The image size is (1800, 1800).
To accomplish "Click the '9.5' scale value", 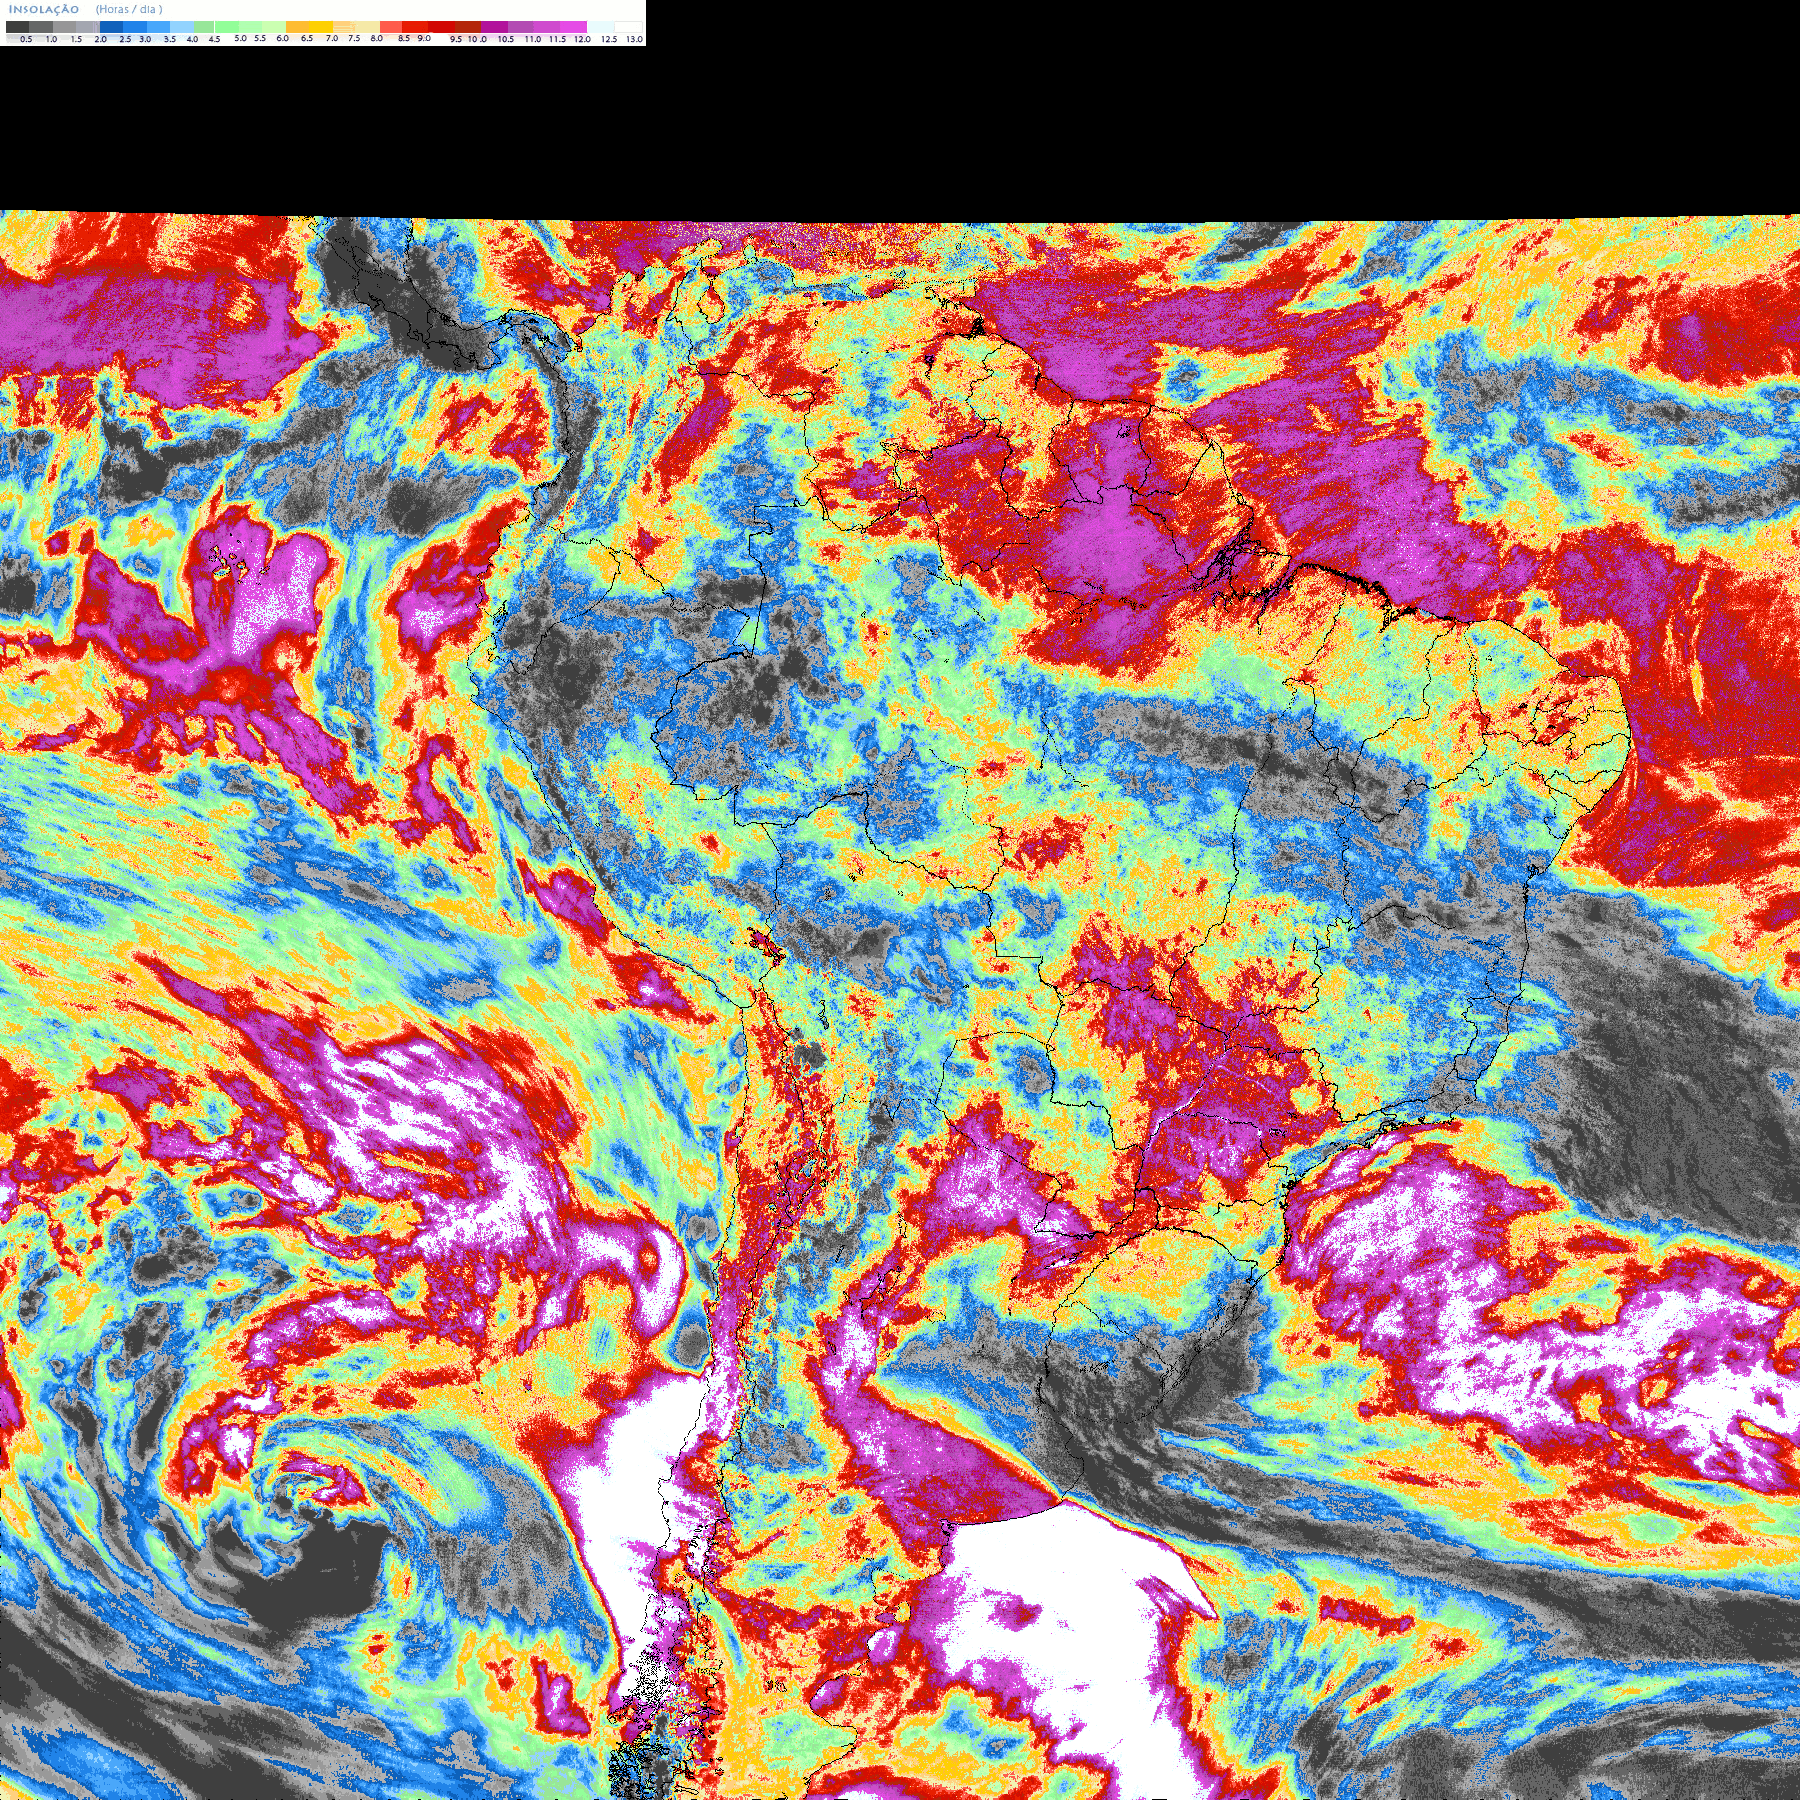I will tap(456, 39).
